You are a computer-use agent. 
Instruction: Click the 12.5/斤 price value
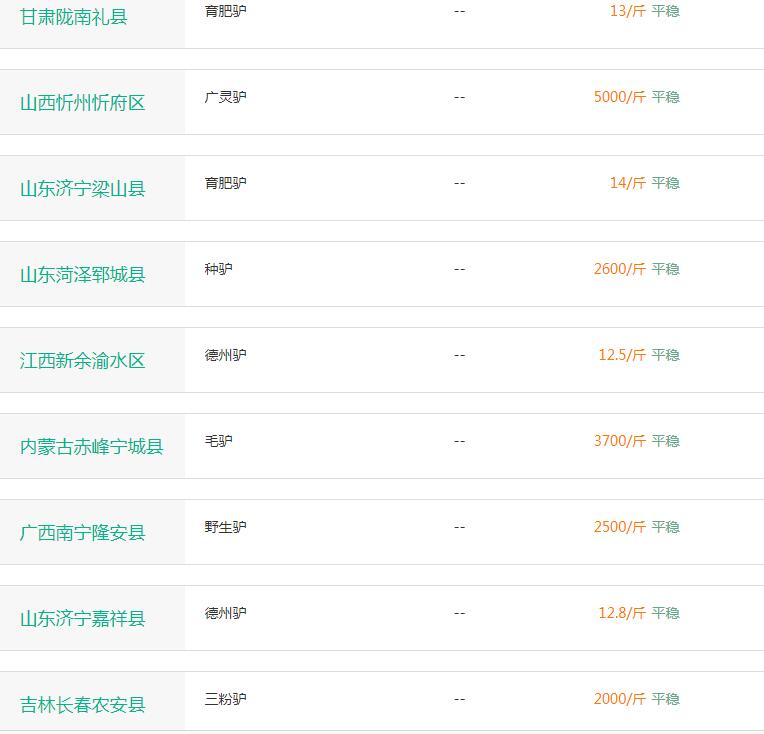pos(622,355)
